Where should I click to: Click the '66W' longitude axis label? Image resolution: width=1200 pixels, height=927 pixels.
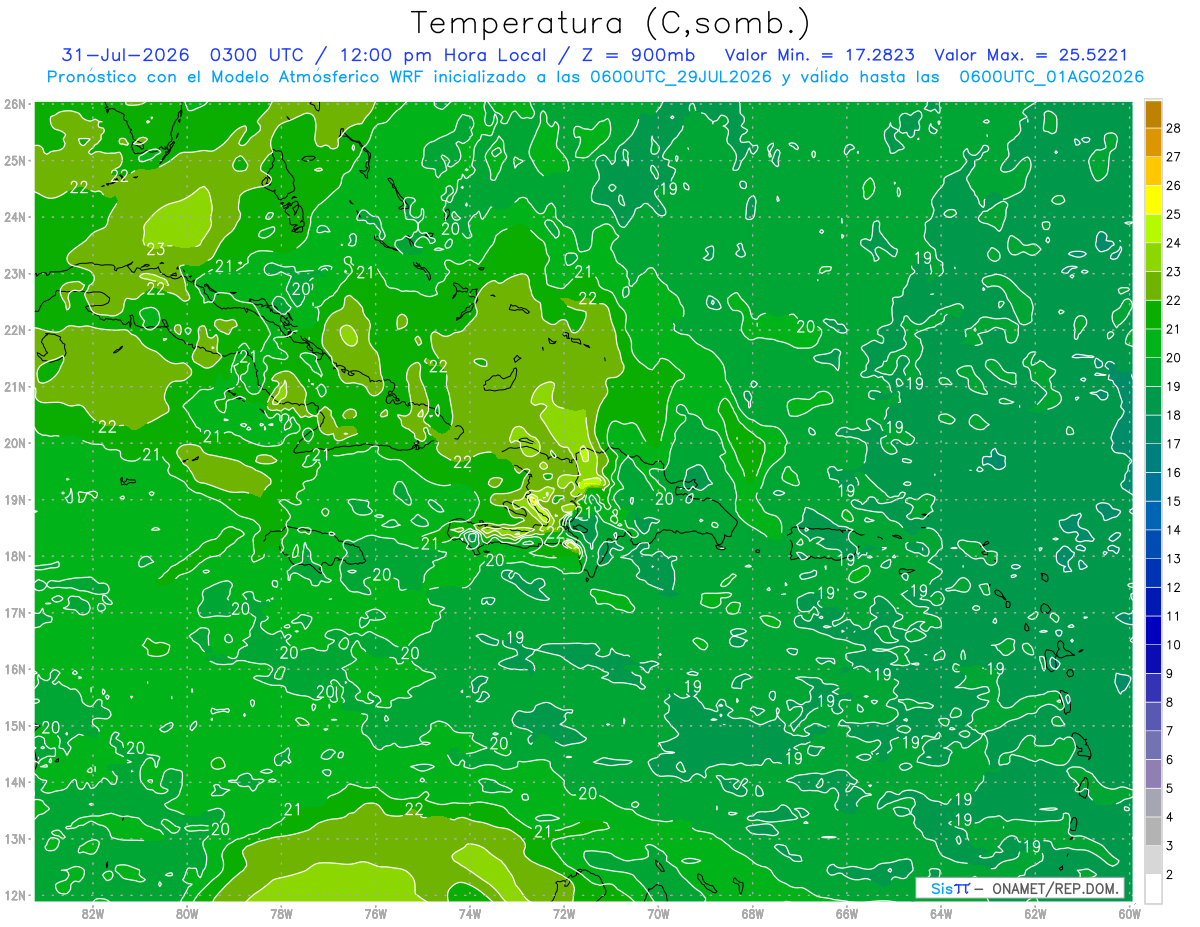pos(846,912)
